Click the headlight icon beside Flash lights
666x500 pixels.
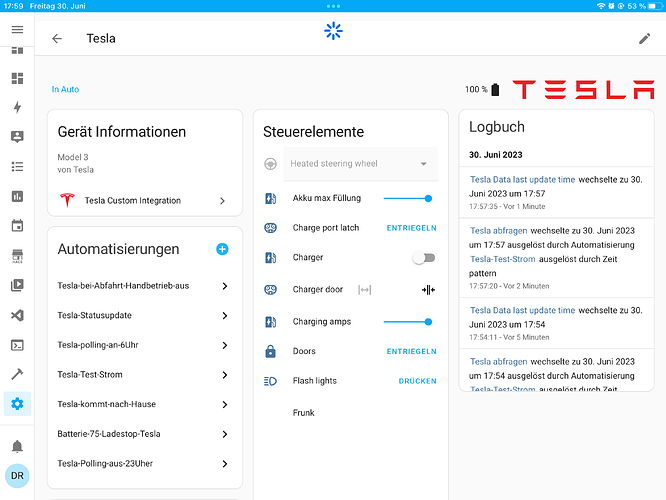[271, 381]
